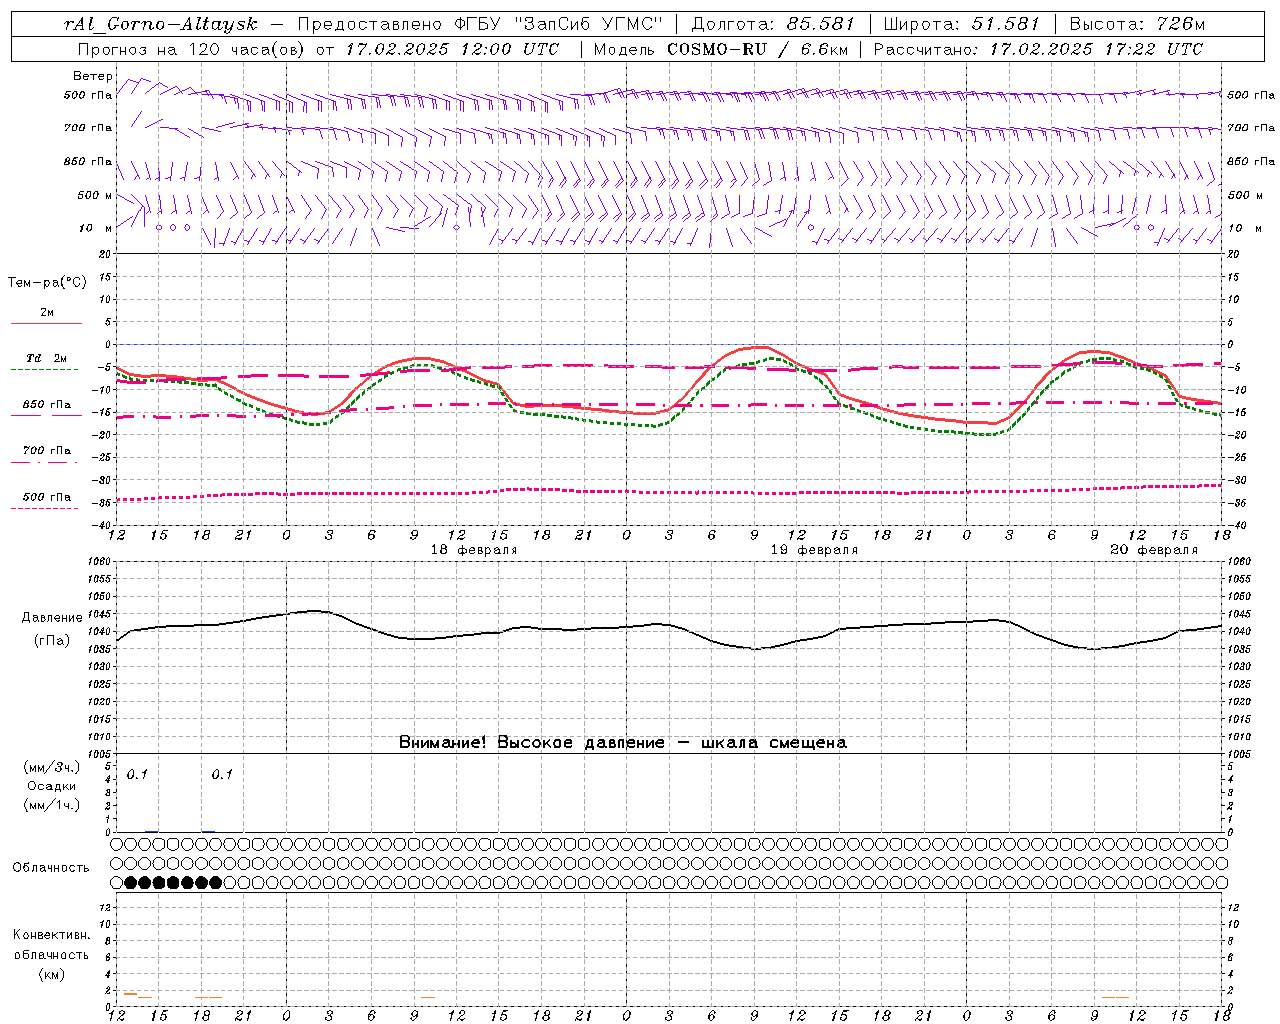Click the "Конвективн." convective cloud label
This screenshot has width=1280, height=1024.
pyautogui.click(x=51, y=935)
